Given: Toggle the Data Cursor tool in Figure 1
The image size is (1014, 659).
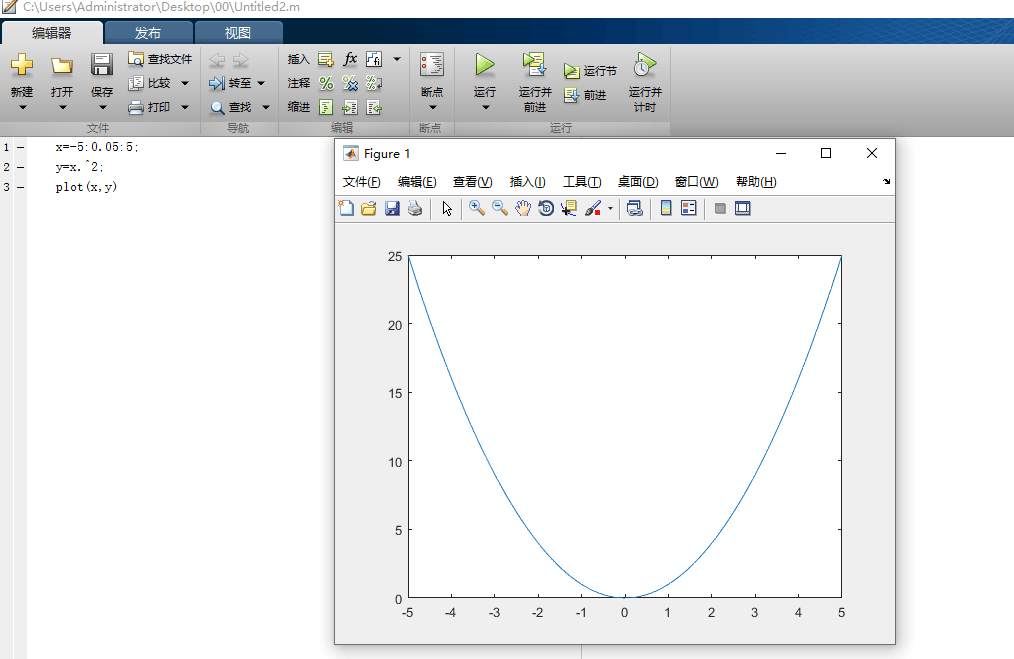Looking at the screenshot, I should [569, 208].
